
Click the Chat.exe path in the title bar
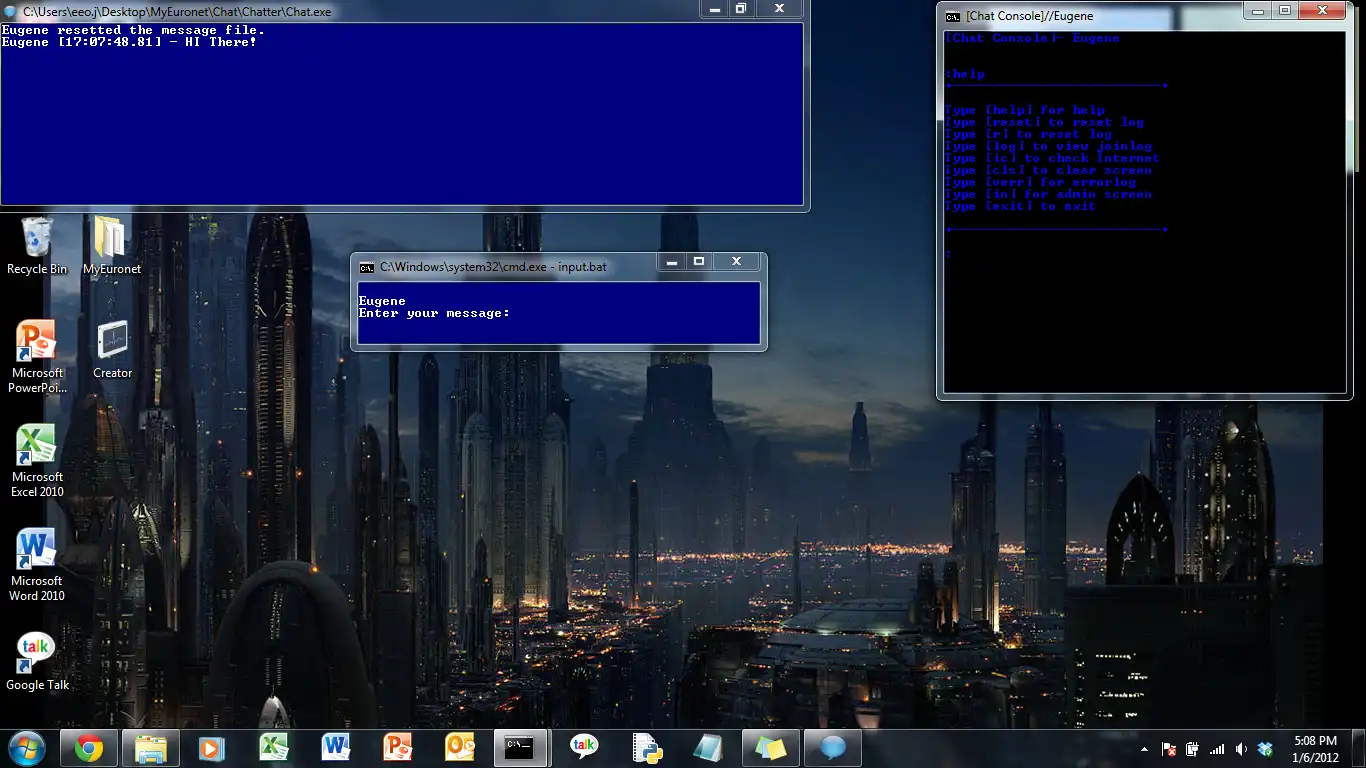[x=177, y=12]
